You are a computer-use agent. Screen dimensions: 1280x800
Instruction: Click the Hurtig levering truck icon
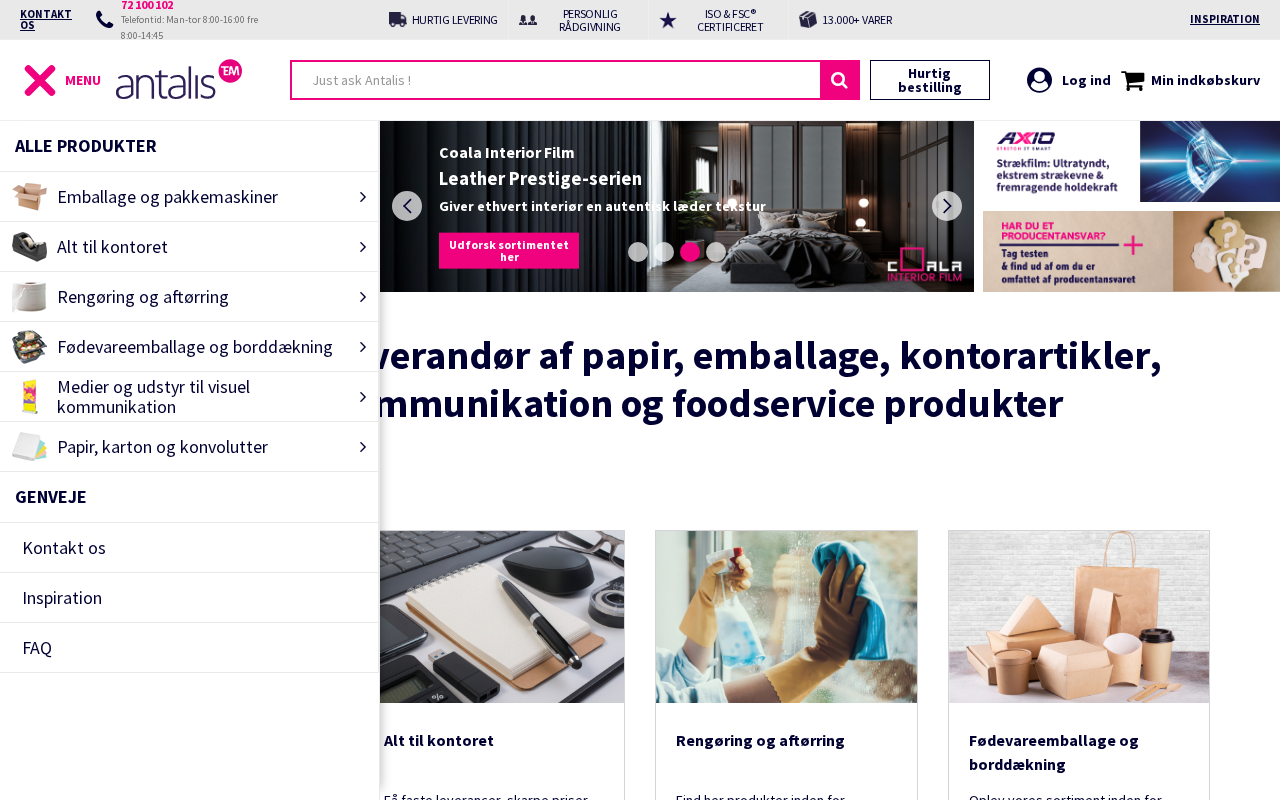(398, 19)
